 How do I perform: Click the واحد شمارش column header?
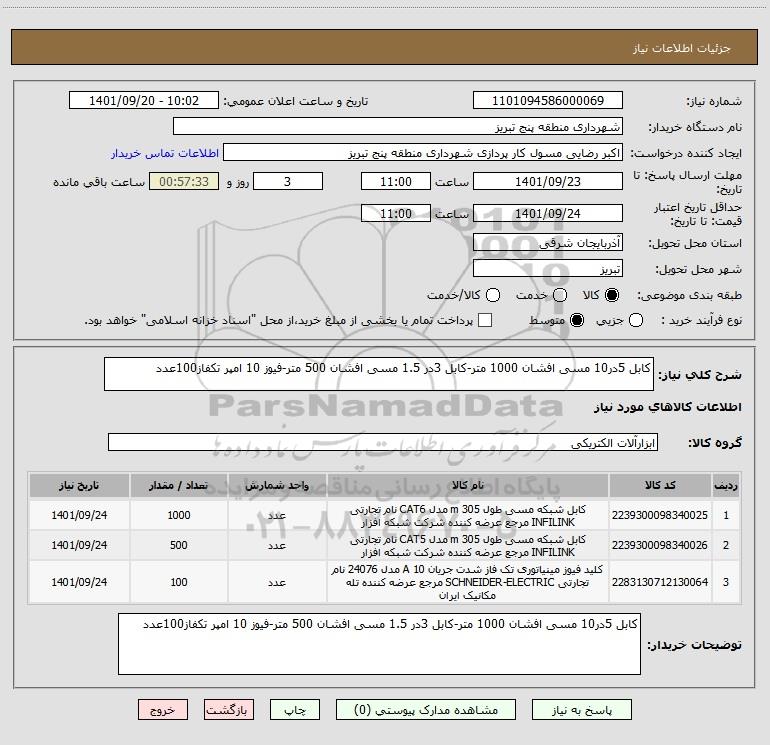(x=277, y=485)
